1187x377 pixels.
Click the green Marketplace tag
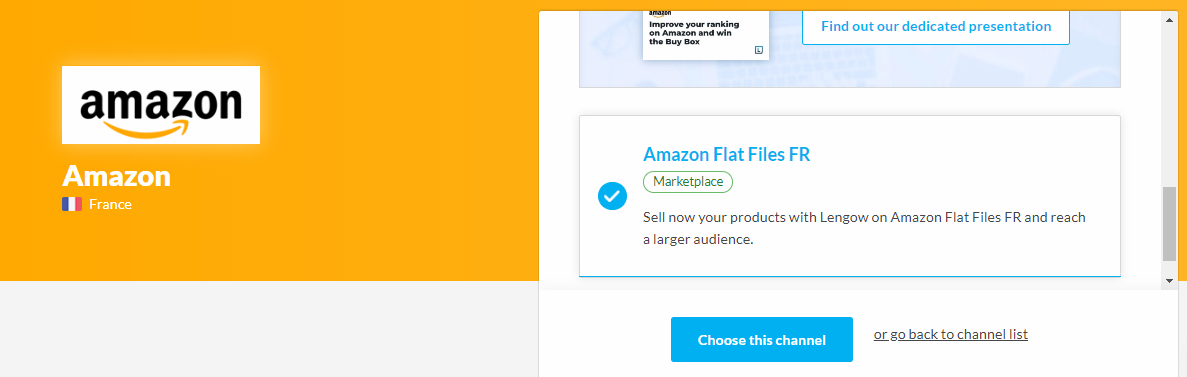click(688, 182)
